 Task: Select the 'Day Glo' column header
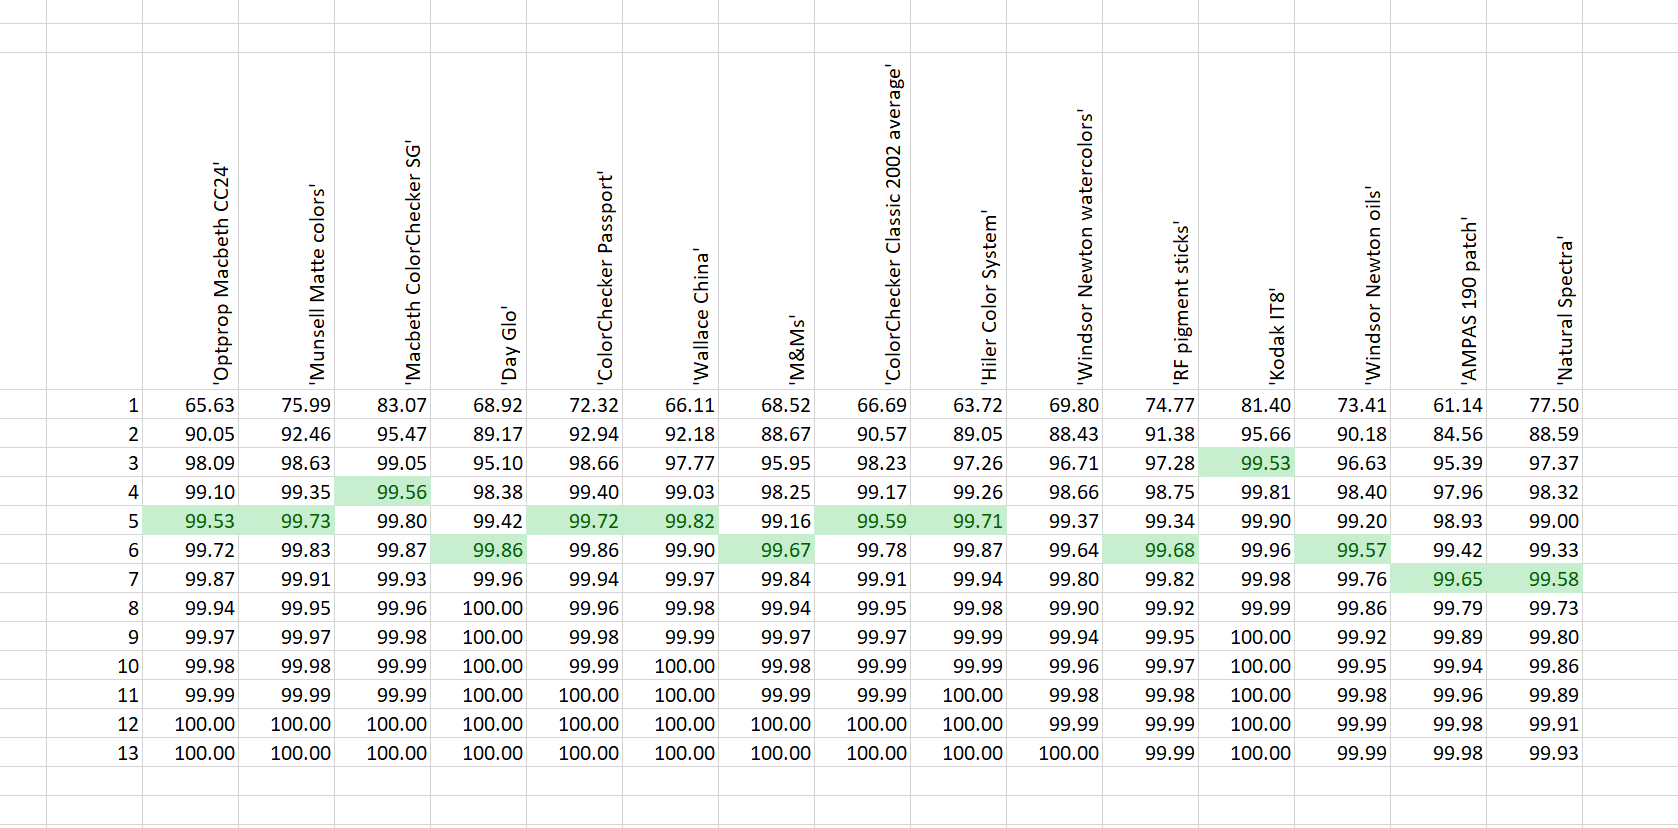(x=478, y=221)
